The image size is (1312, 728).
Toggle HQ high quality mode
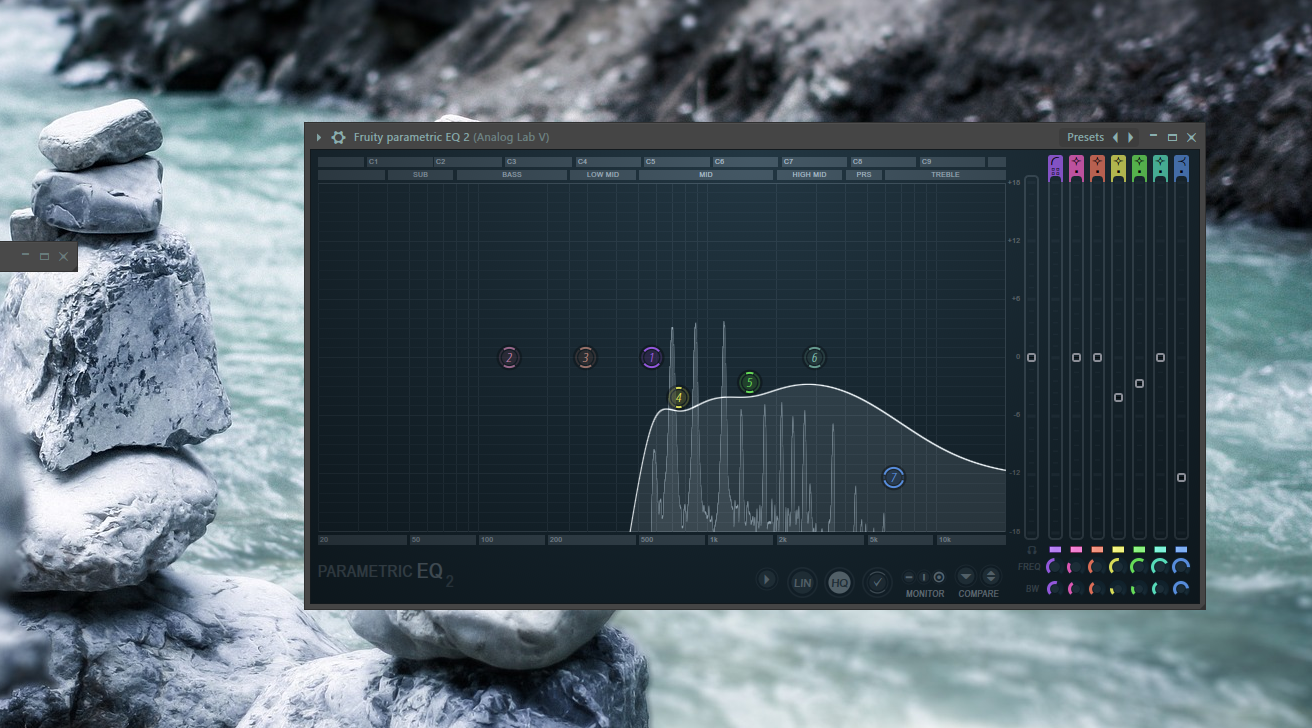point(840,582)
